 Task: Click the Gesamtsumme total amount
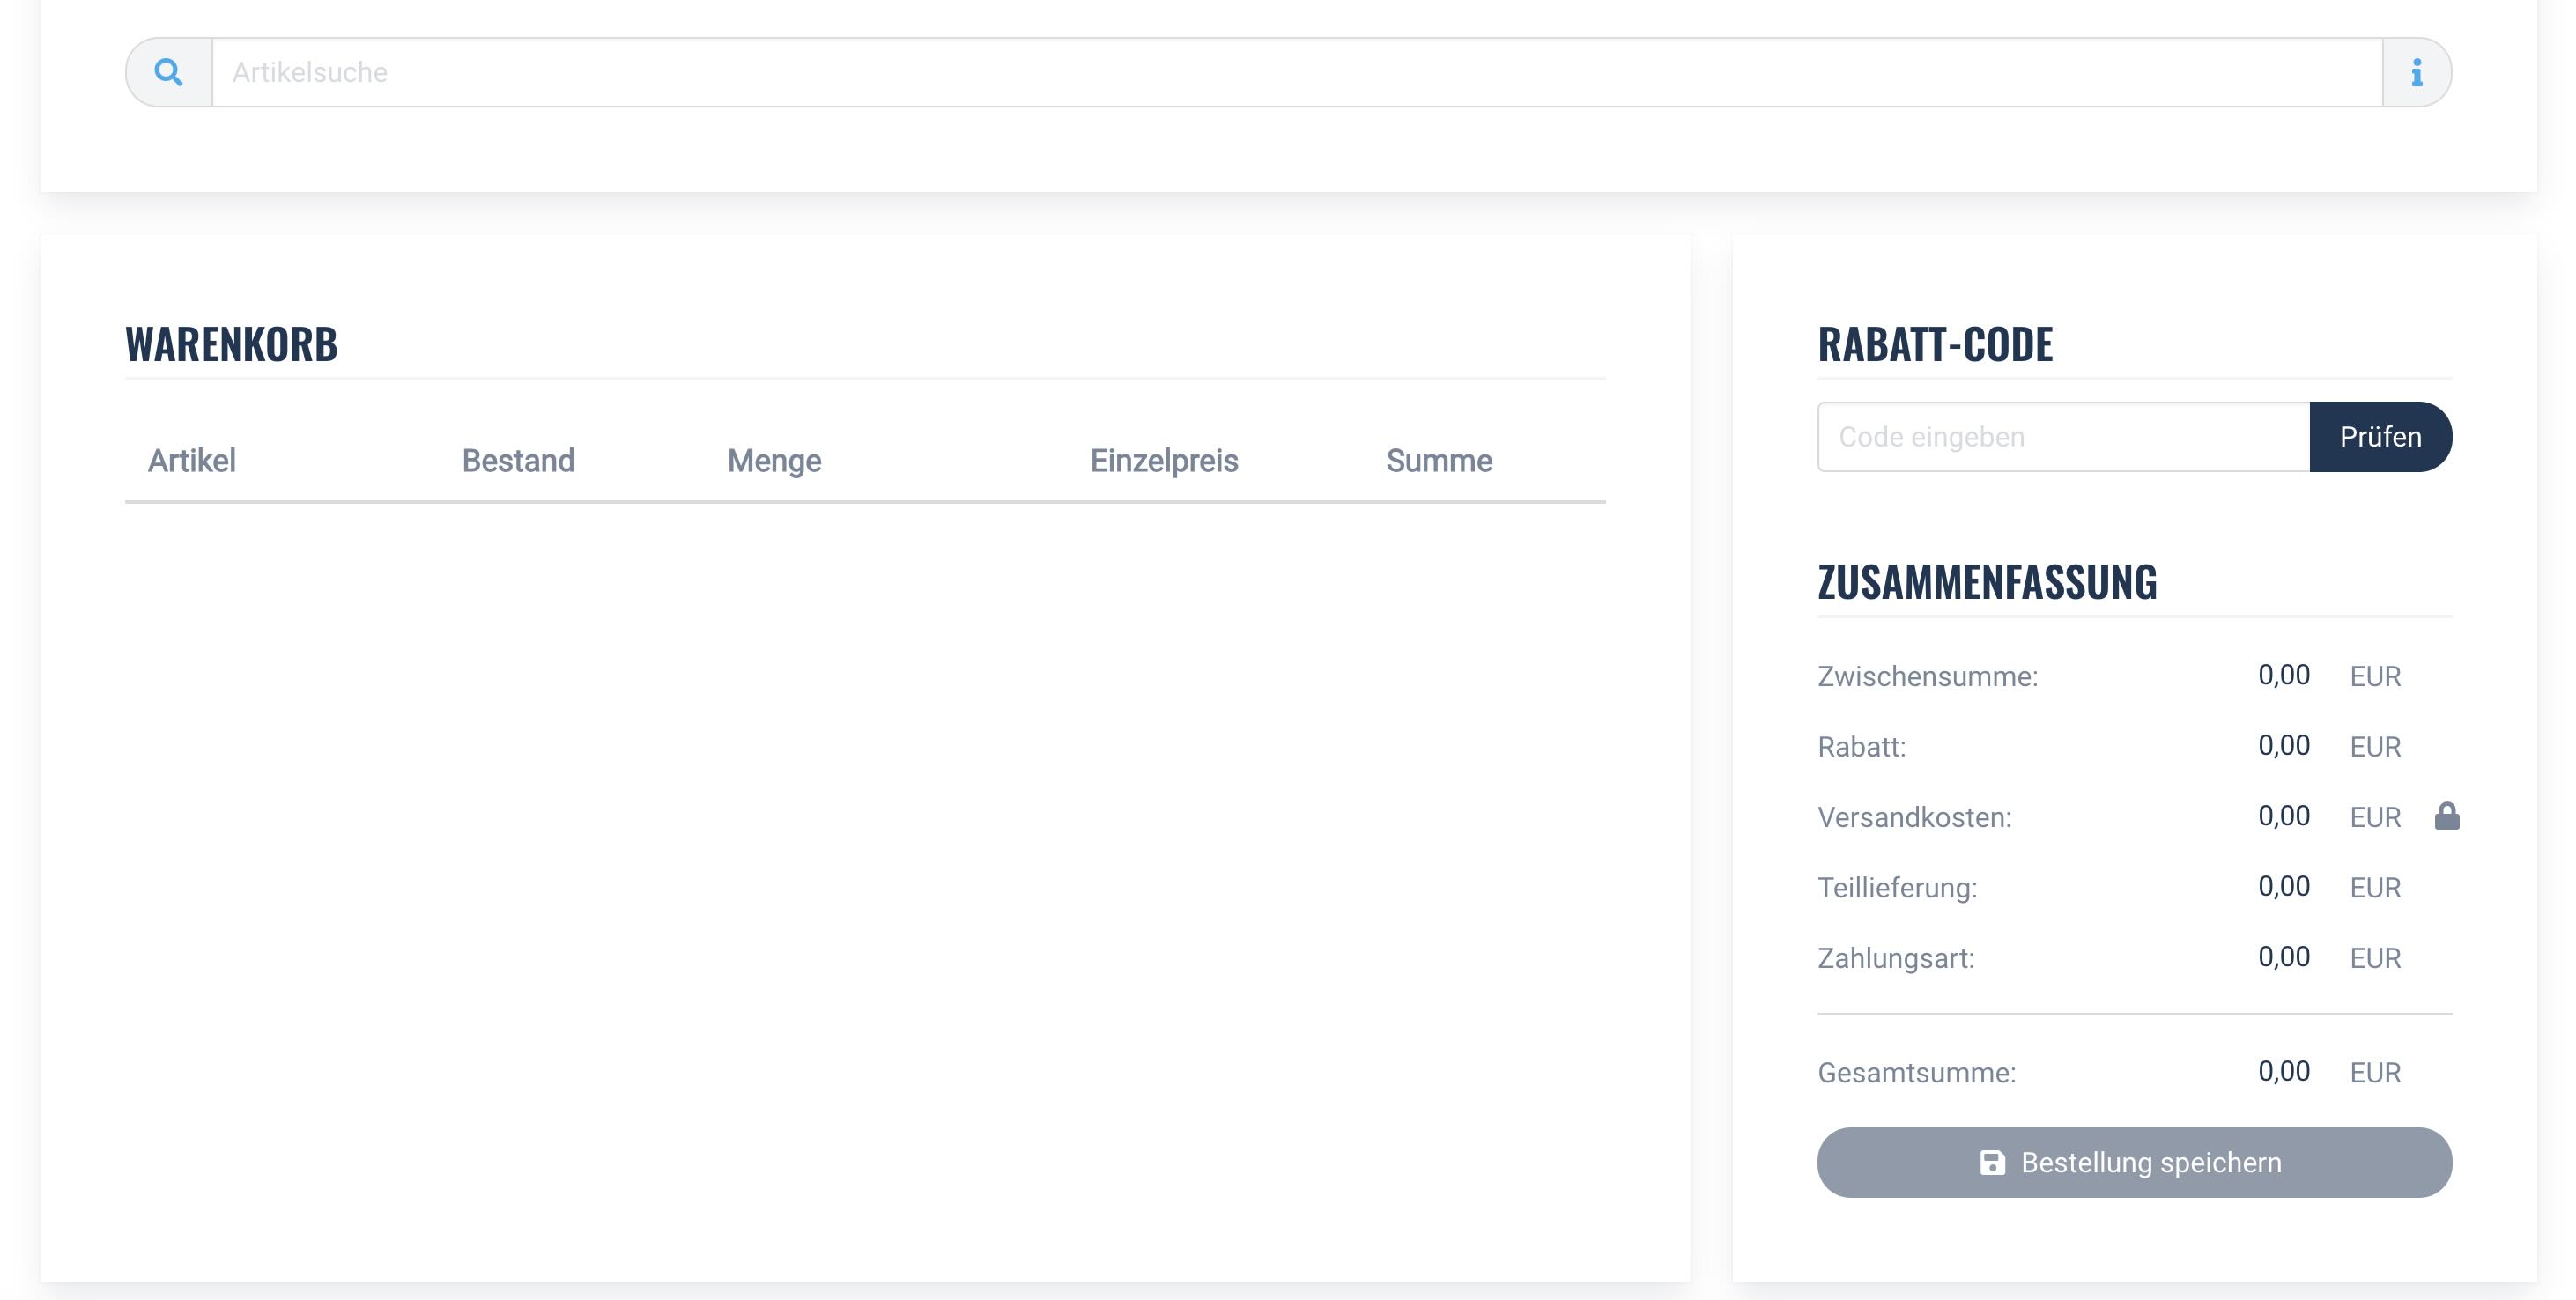point(2283,1071)
